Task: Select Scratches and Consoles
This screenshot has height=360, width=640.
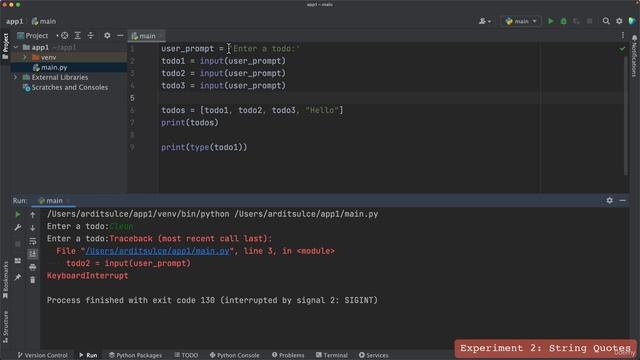Action: coord(70,87)
